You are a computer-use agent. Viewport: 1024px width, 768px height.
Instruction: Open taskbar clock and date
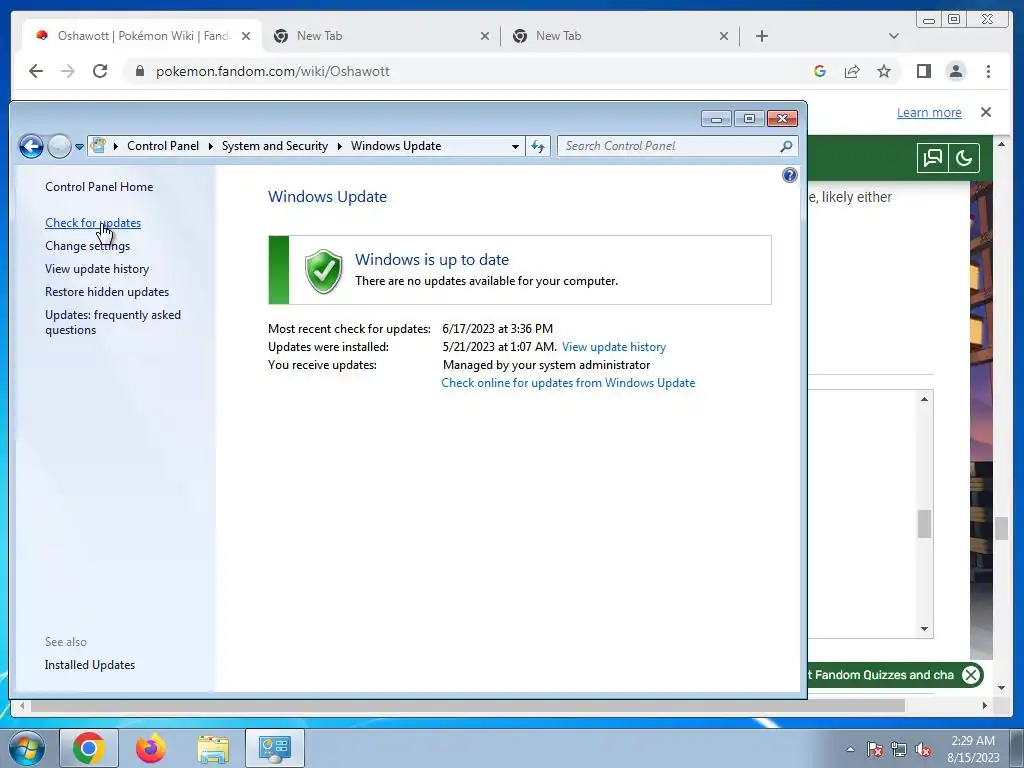point(973,749)
